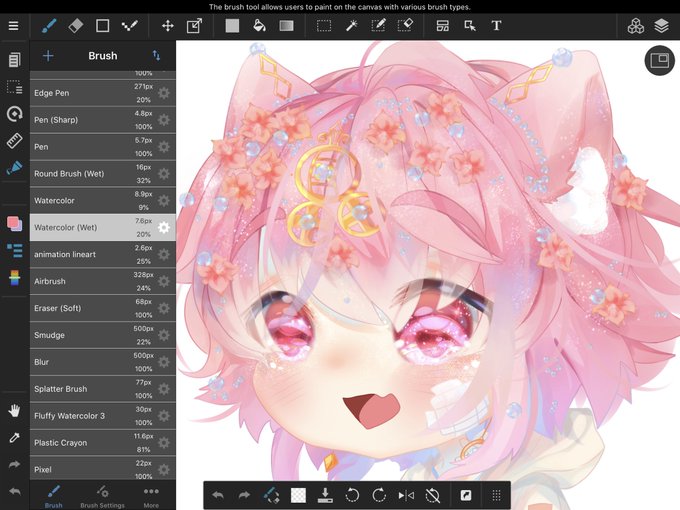Open settings gear for Airbrush

[163, 281]
